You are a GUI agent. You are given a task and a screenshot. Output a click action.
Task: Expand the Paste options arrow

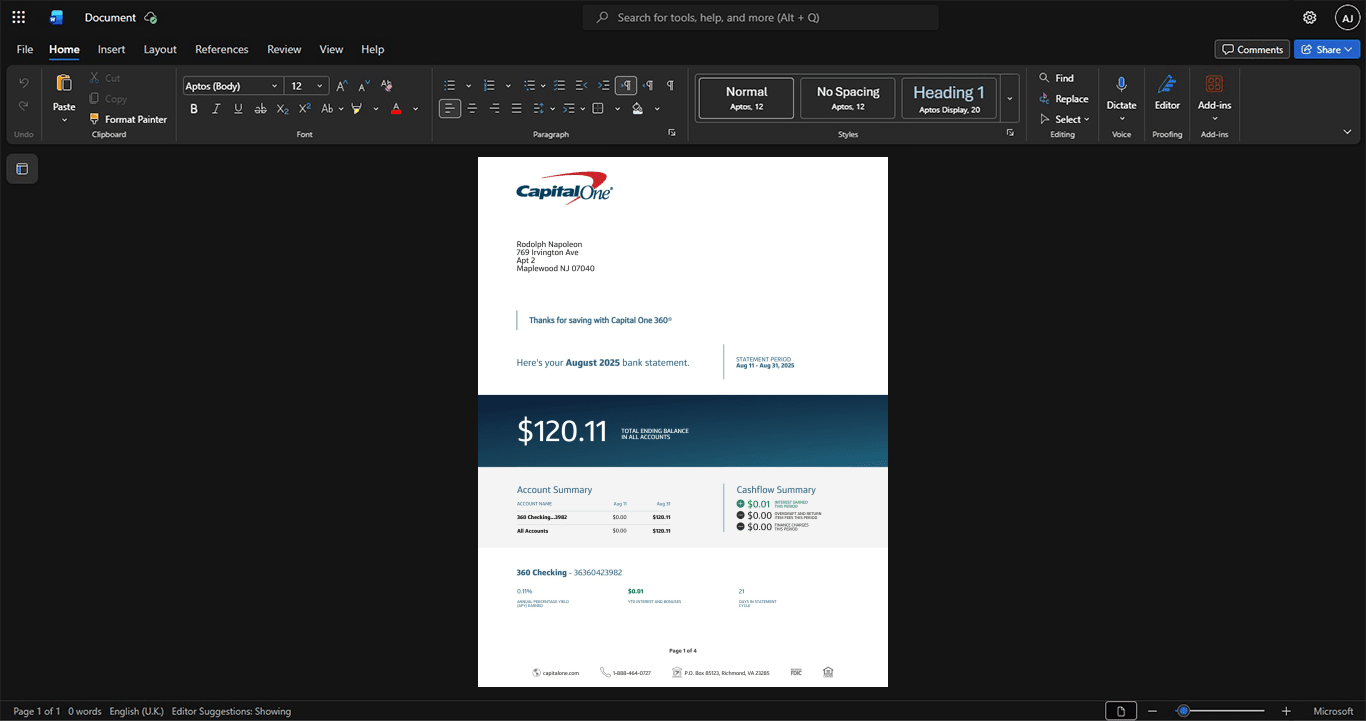click(x=64, y=120)
